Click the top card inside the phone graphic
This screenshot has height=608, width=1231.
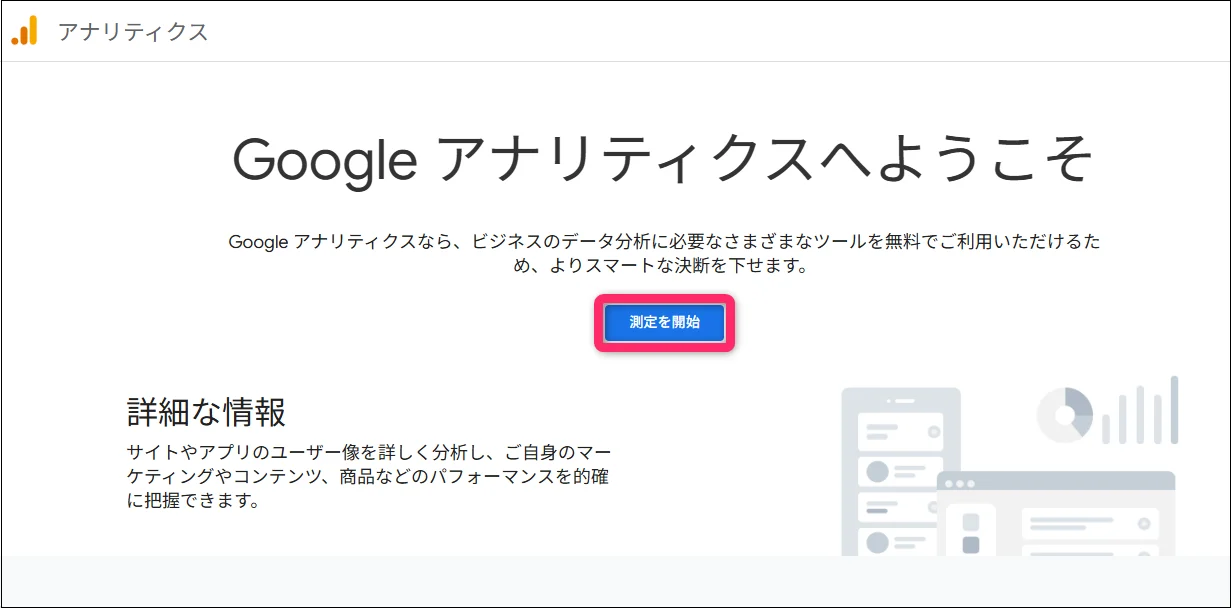[x=901, y=433]
